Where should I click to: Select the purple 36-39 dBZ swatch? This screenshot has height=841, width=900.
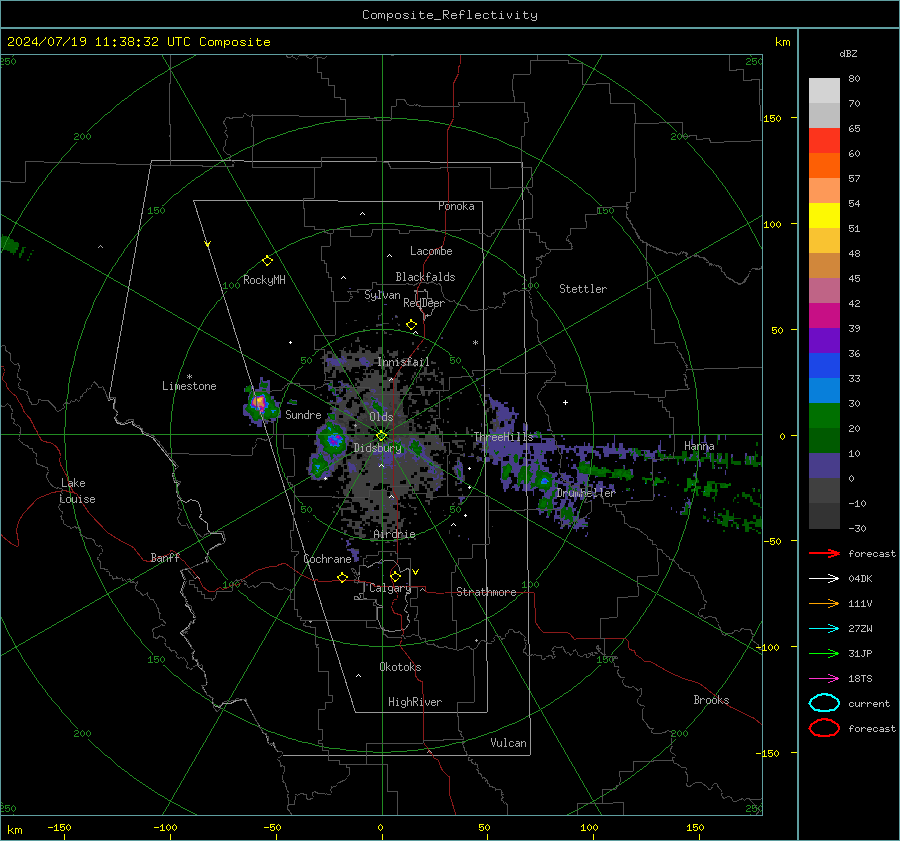coord(824,341)
